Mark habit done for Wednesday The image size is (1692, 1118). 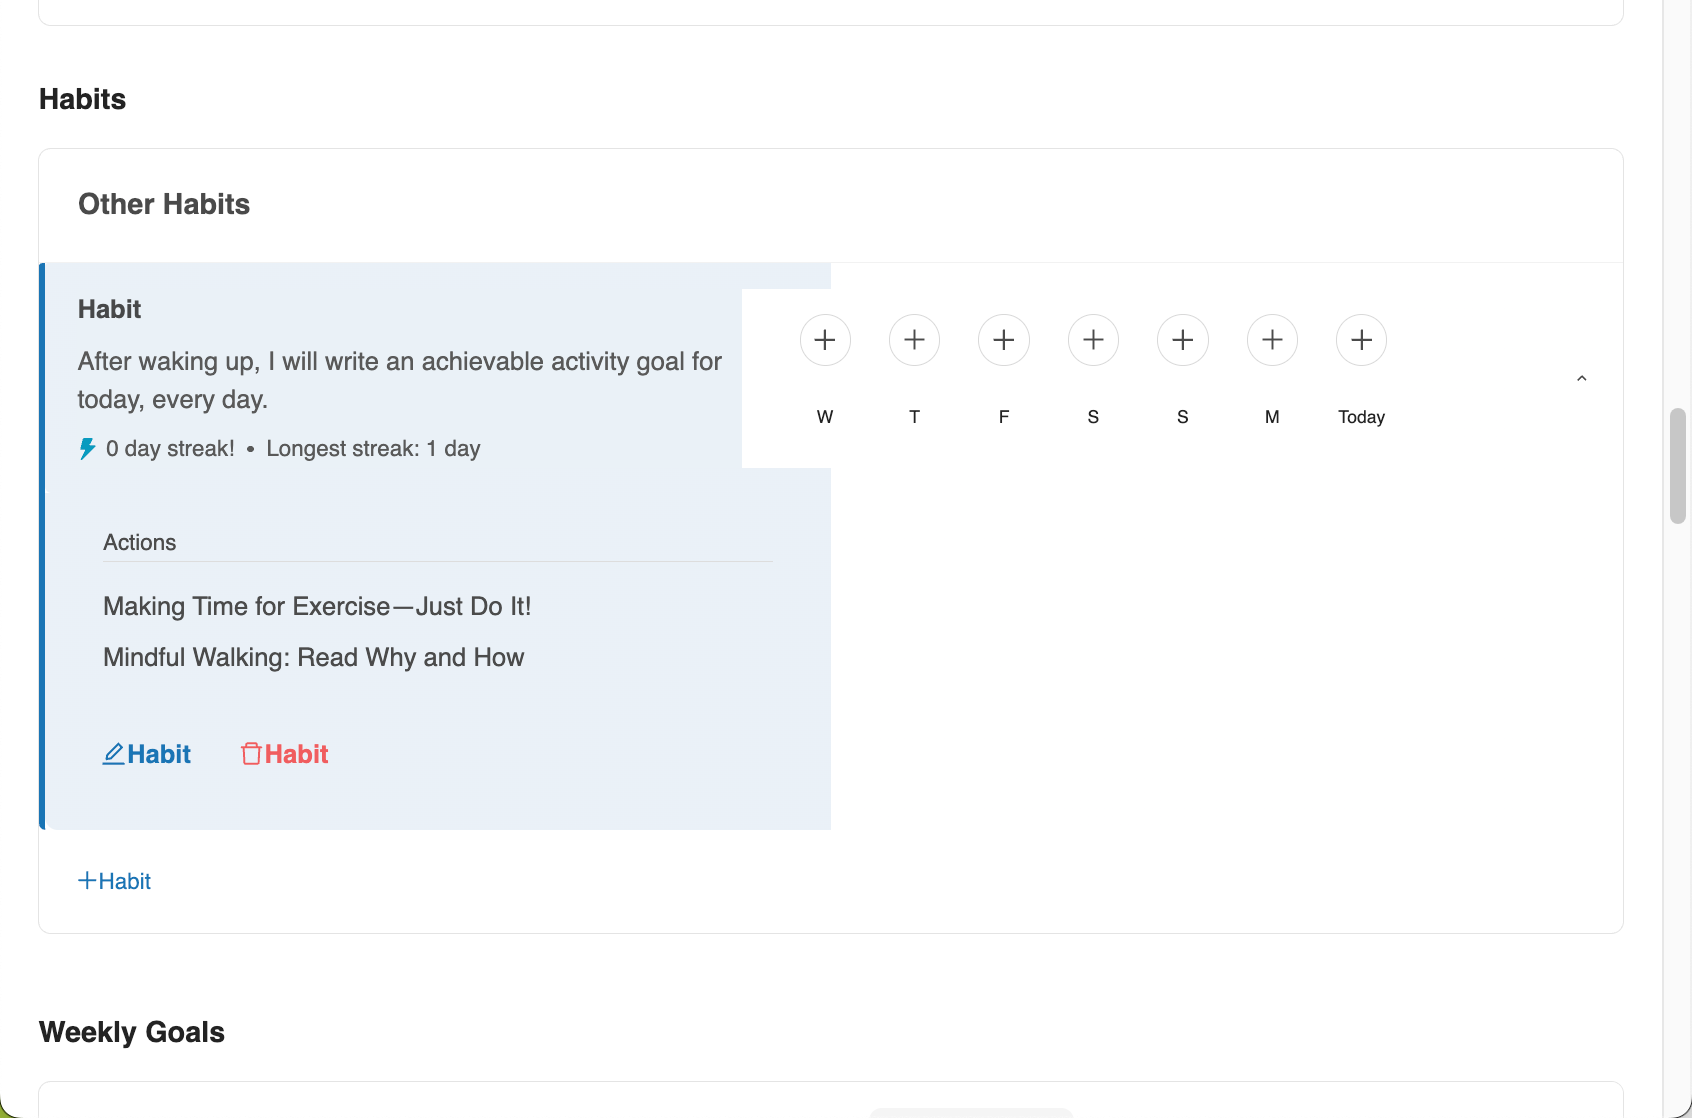click(x=825, y=340)
